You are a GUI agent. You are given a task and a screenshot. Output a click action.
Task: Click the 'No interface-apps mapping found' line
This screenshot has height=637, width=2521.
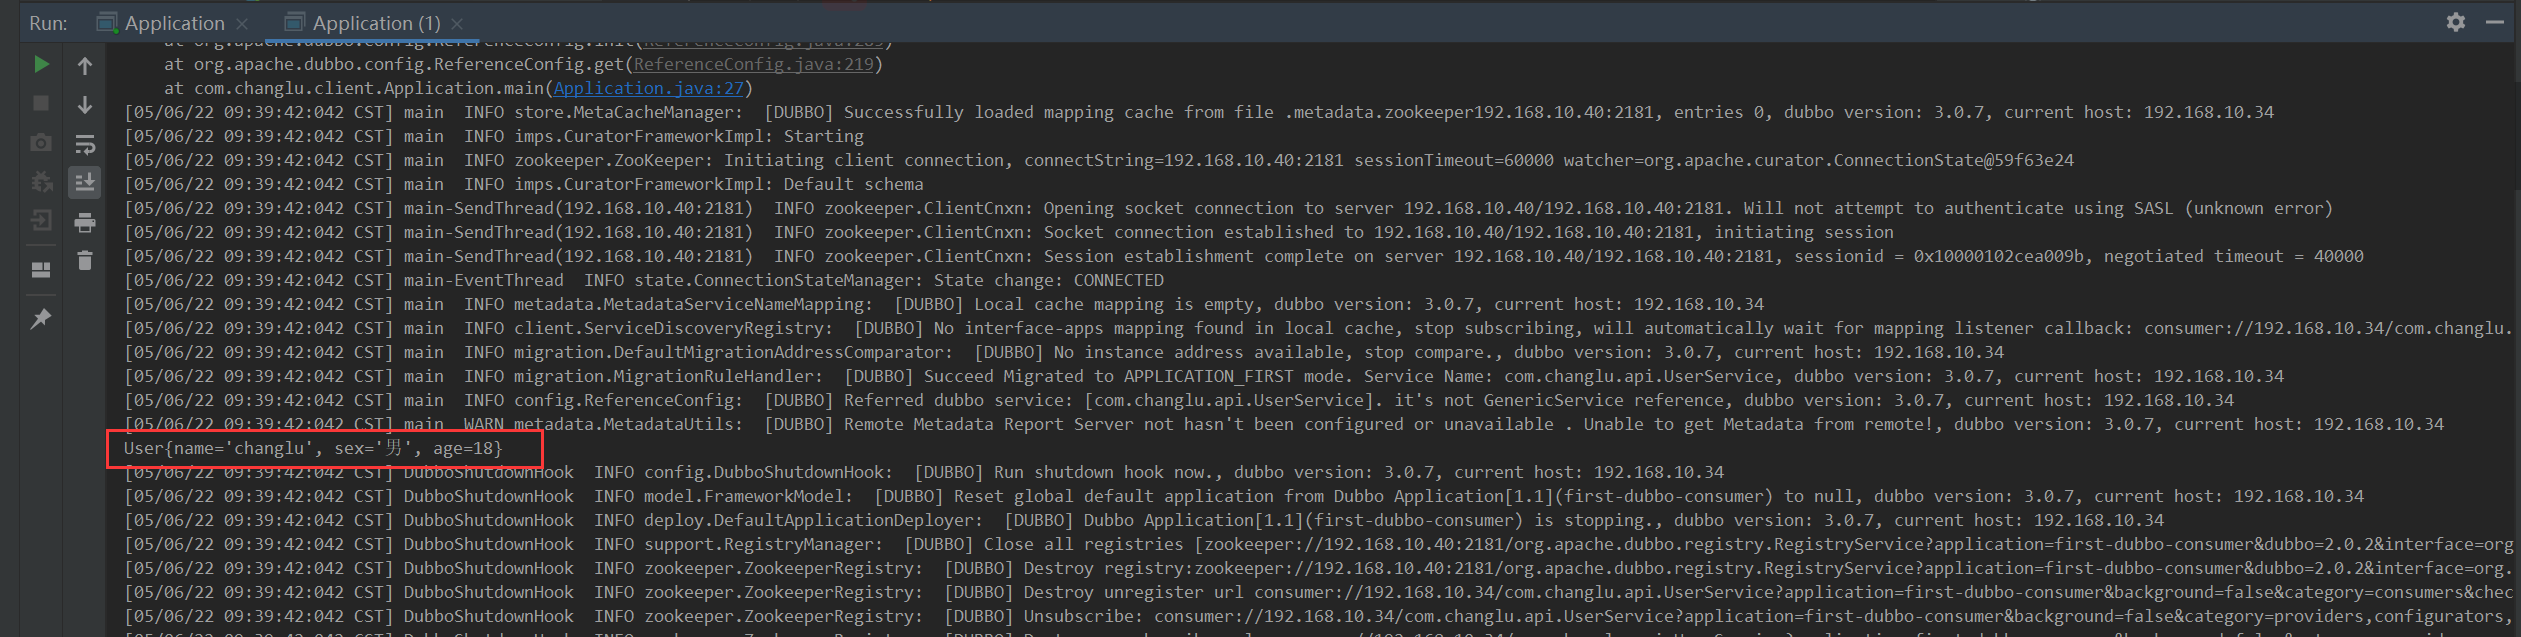point(1318,328)
